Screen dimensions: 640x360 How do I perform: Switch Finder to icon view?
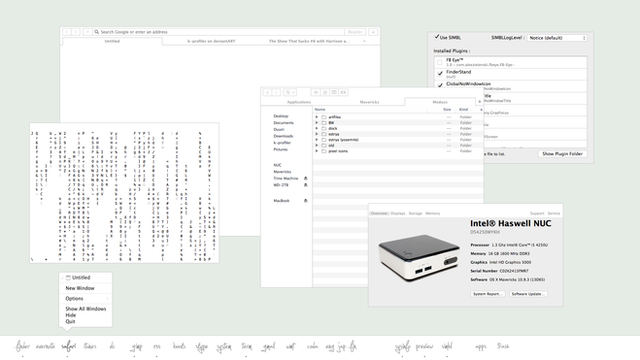tap(316, 92)
